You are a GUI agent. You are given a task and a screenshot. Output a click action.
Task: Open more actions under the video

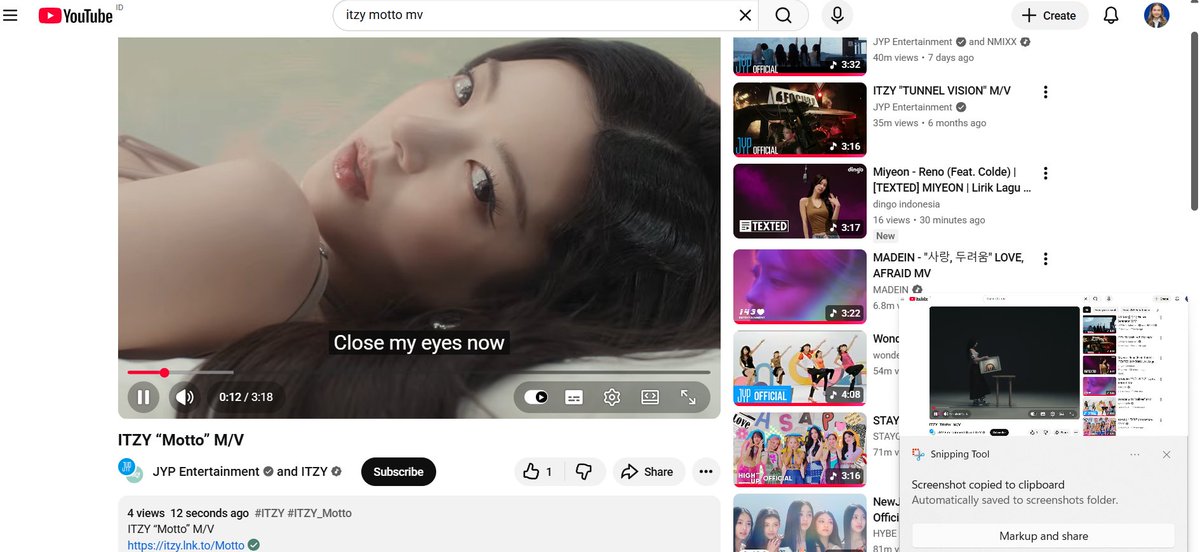point(706,472)
